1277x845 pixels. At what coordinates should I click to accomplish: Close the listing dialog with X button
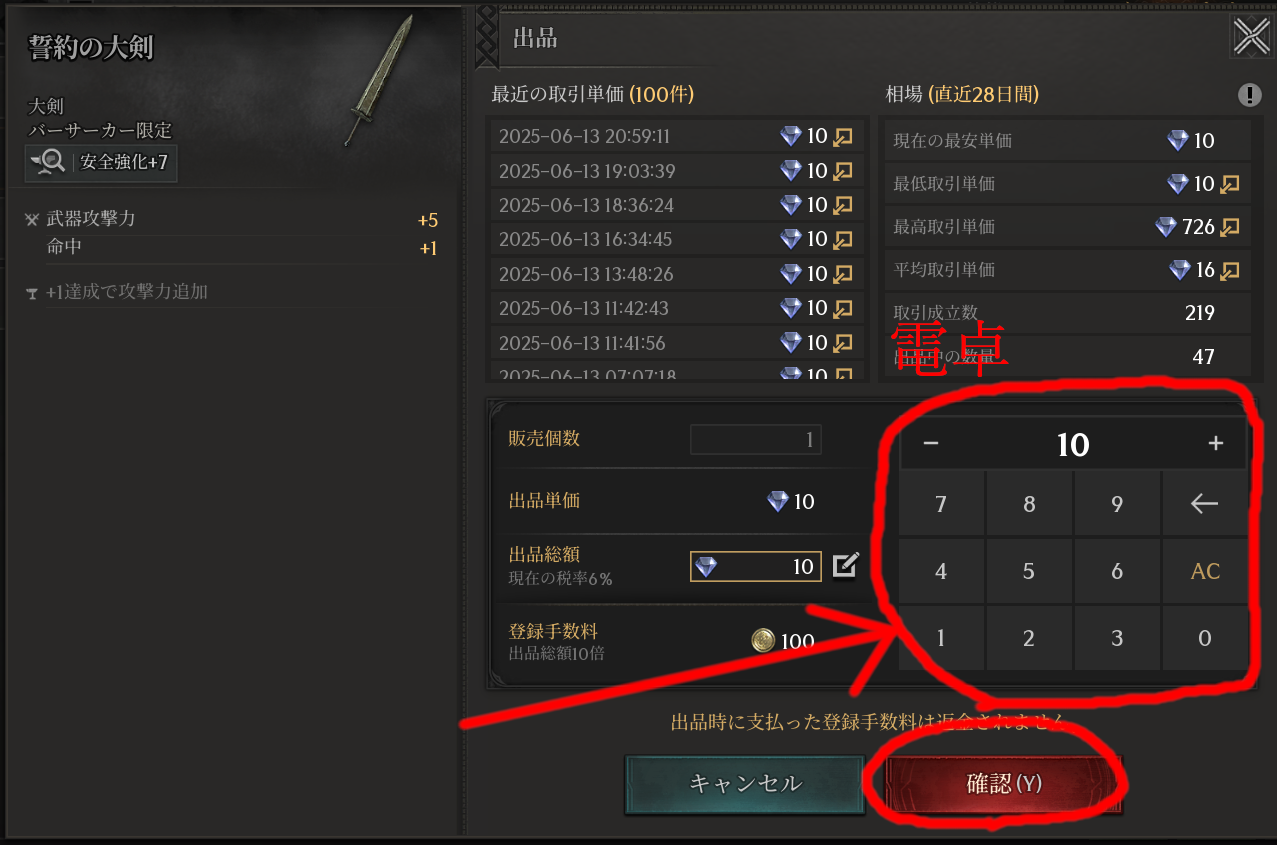tap(1252, 38)
